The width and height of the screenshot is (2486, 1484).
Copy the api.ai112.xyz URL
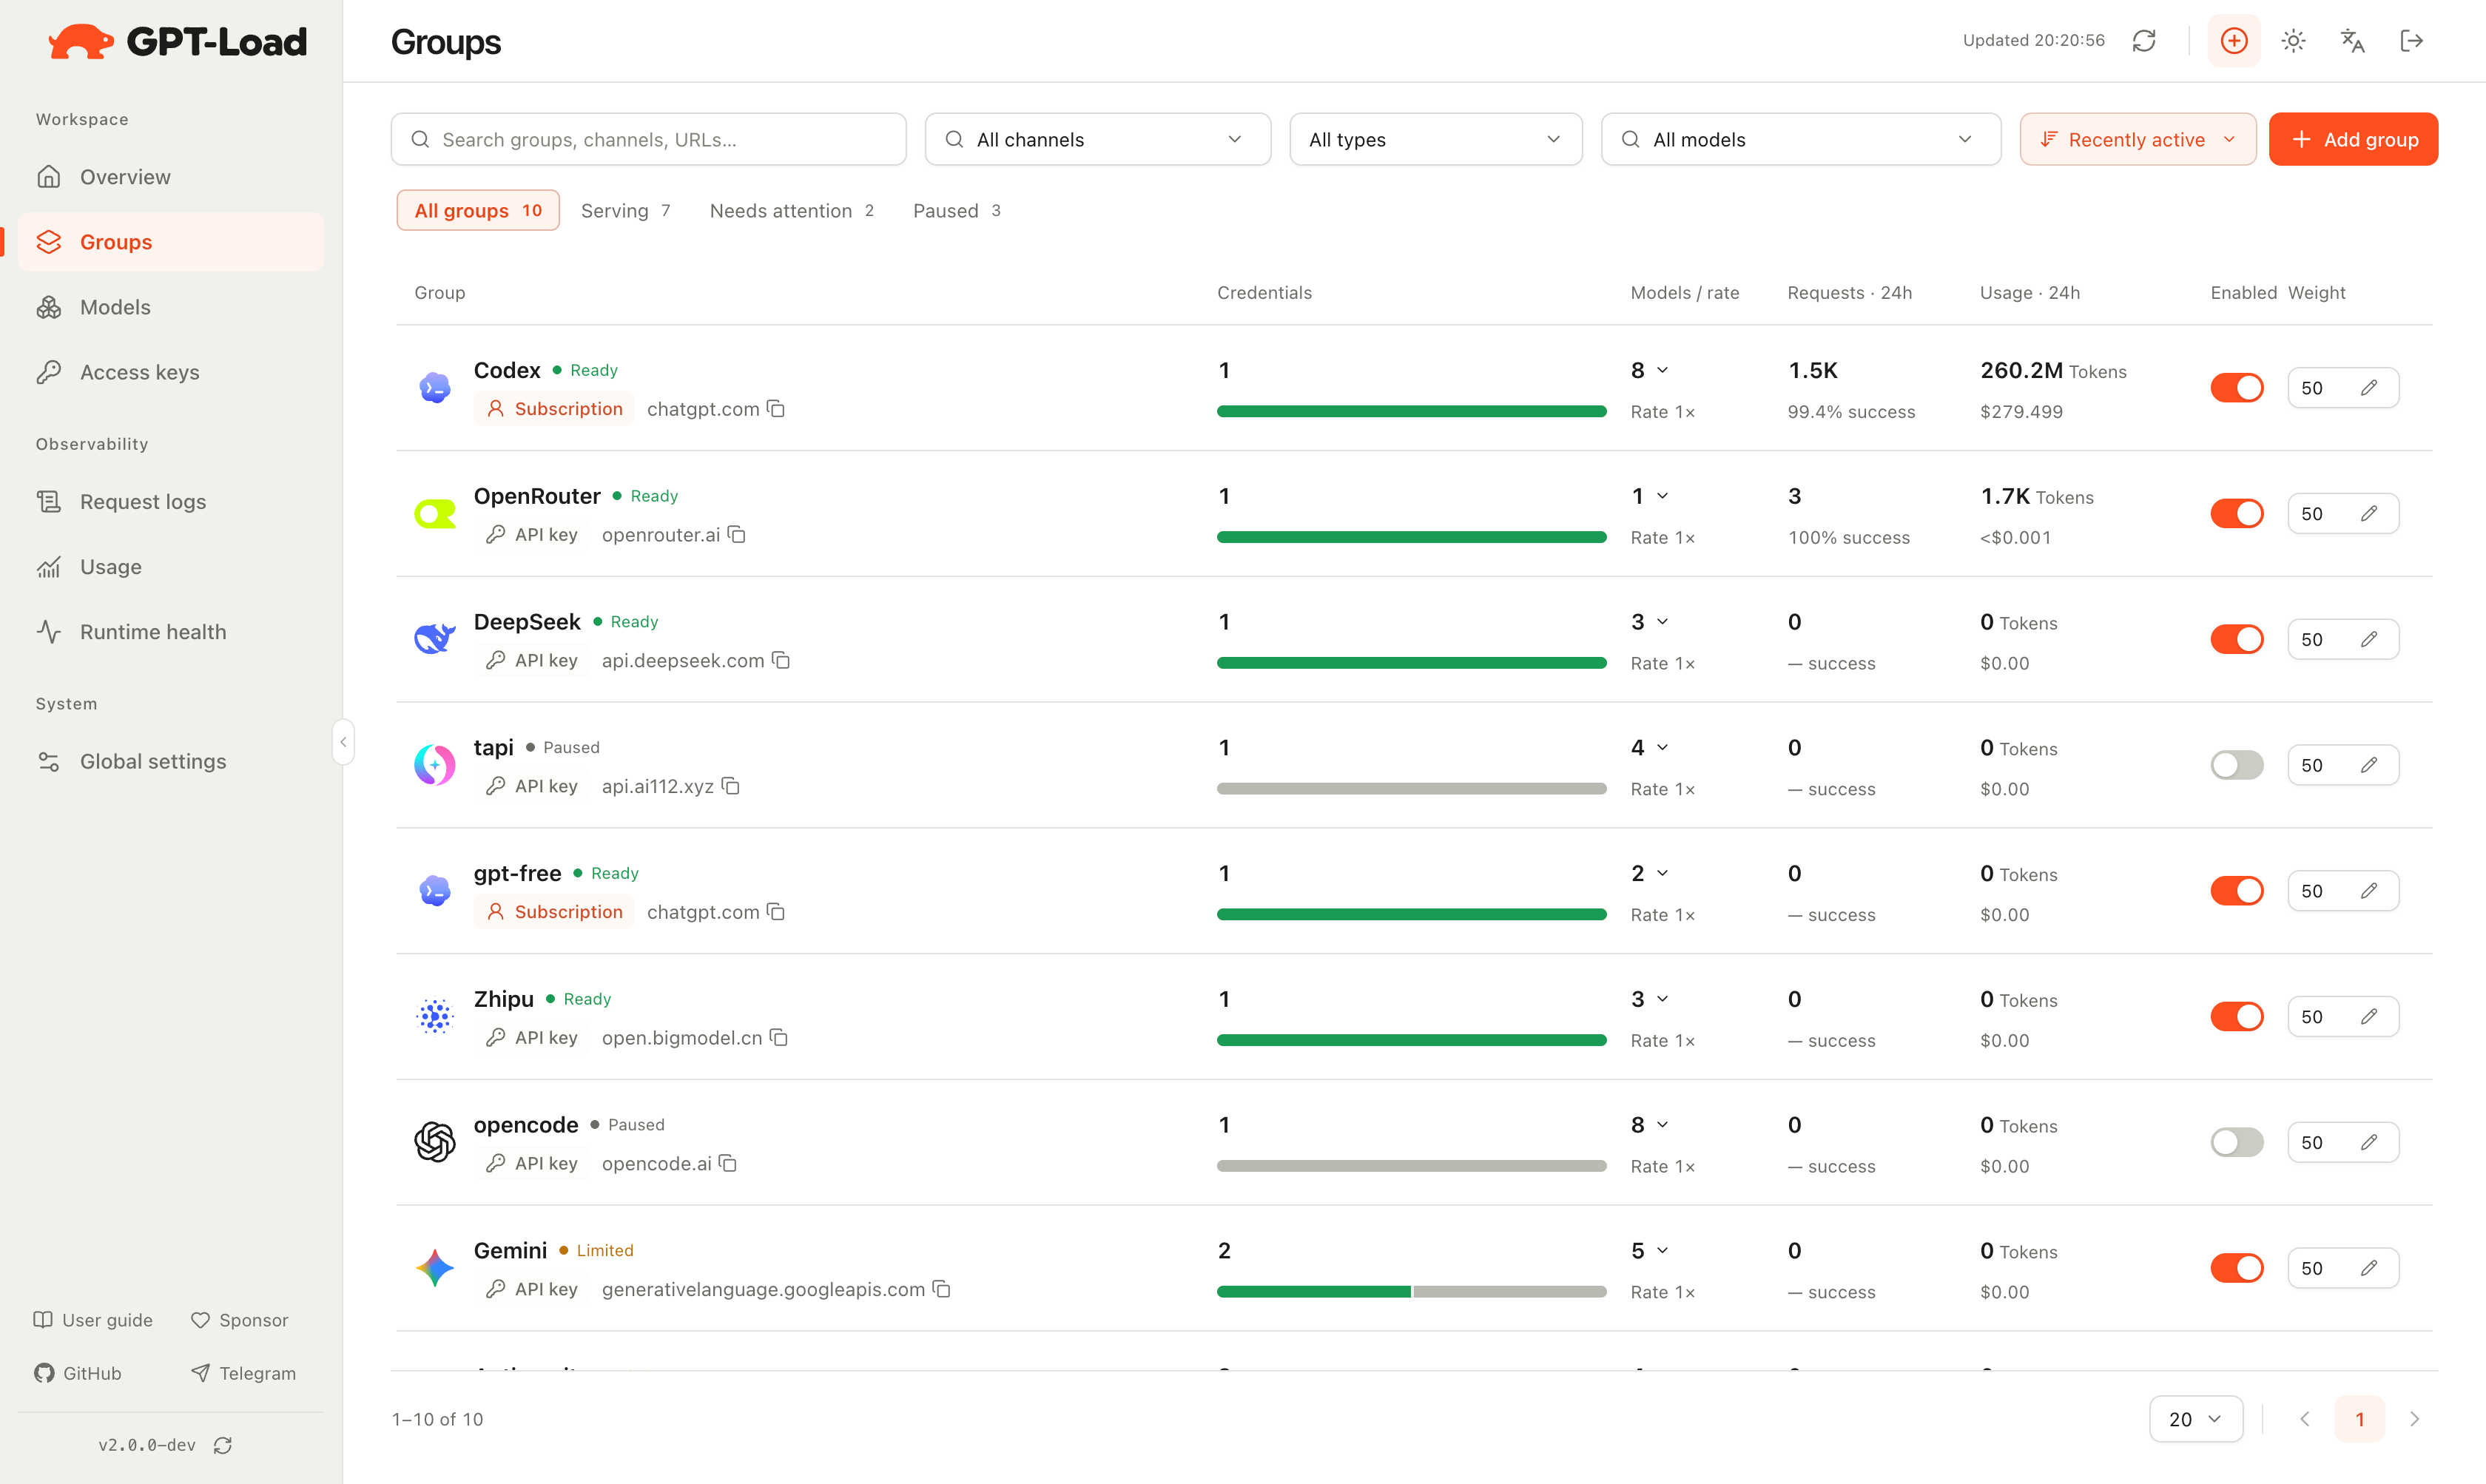[x=731, y=787]
